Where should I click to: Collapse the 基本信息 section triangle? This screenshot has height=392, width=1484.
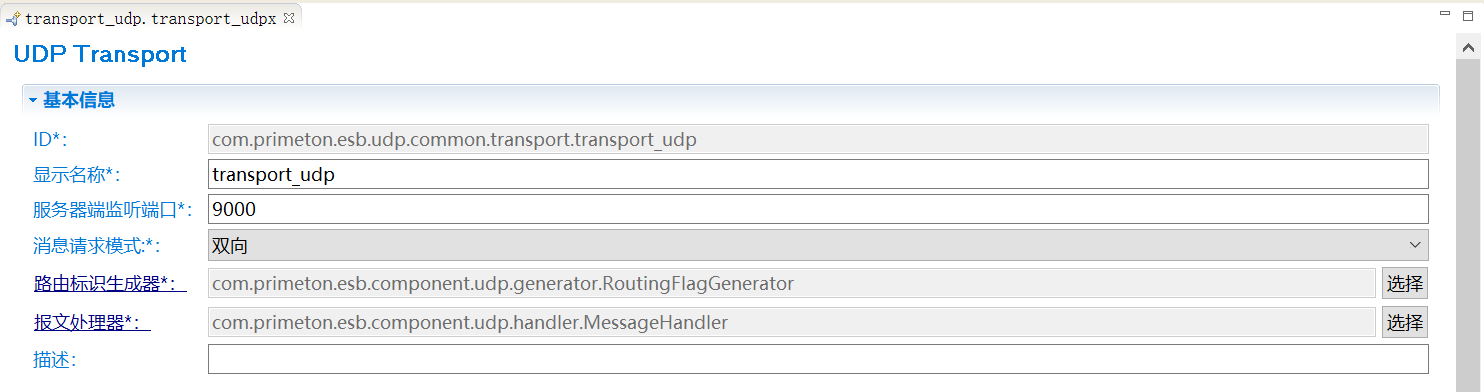[x=33, y=100]
